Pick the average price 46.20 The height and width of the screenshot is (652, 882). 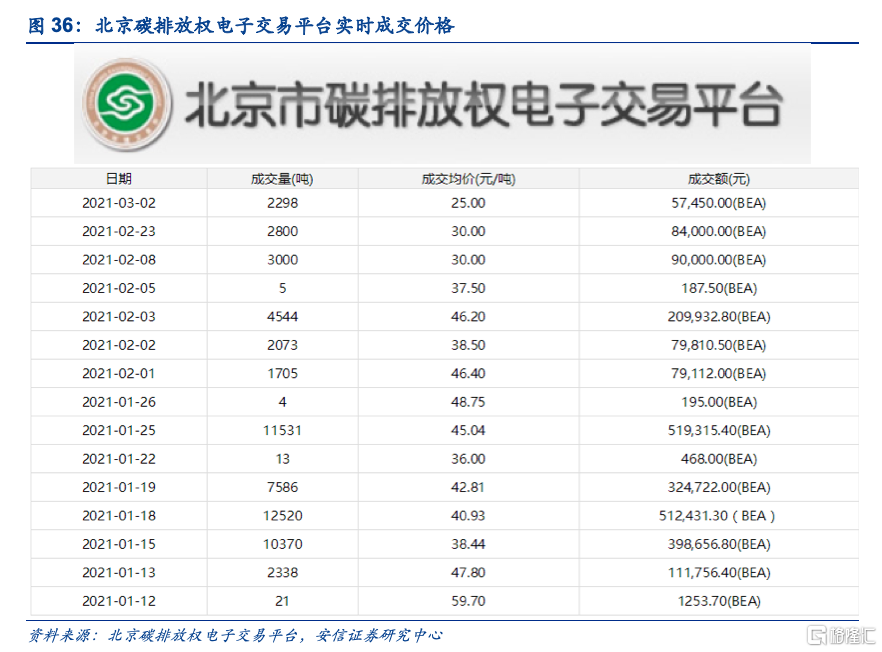point(468,317)
